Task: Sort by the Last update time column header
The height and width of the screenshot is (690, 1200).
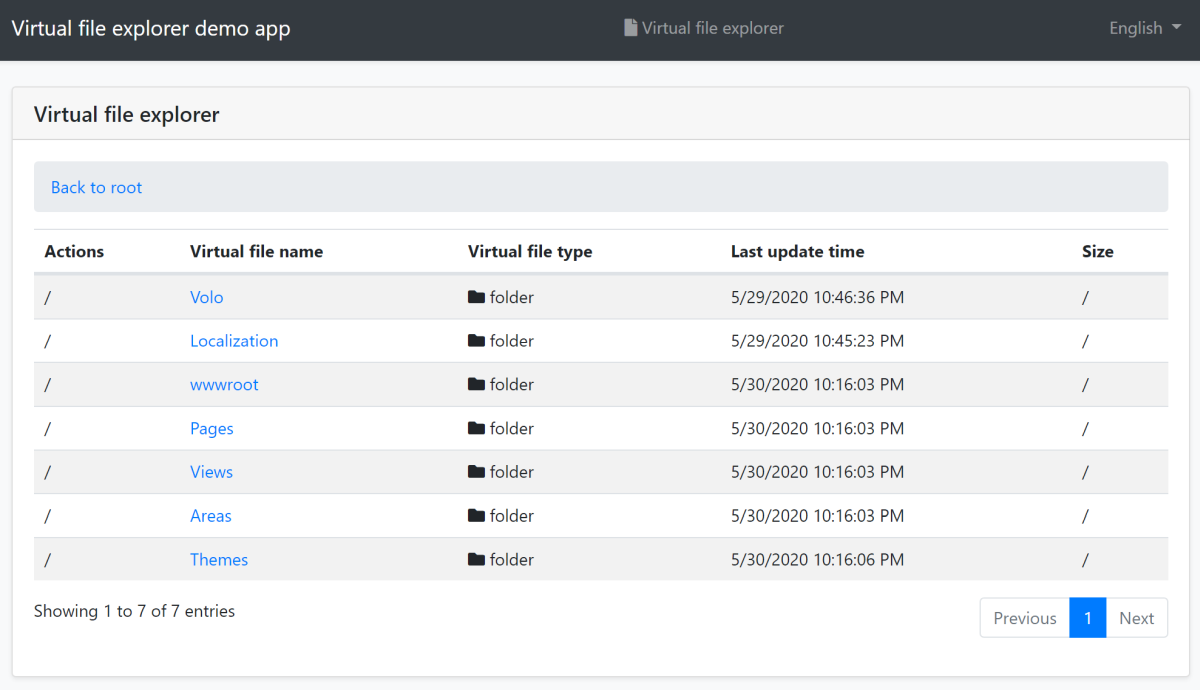Action: pyautogui.click(x=798, y=251)
